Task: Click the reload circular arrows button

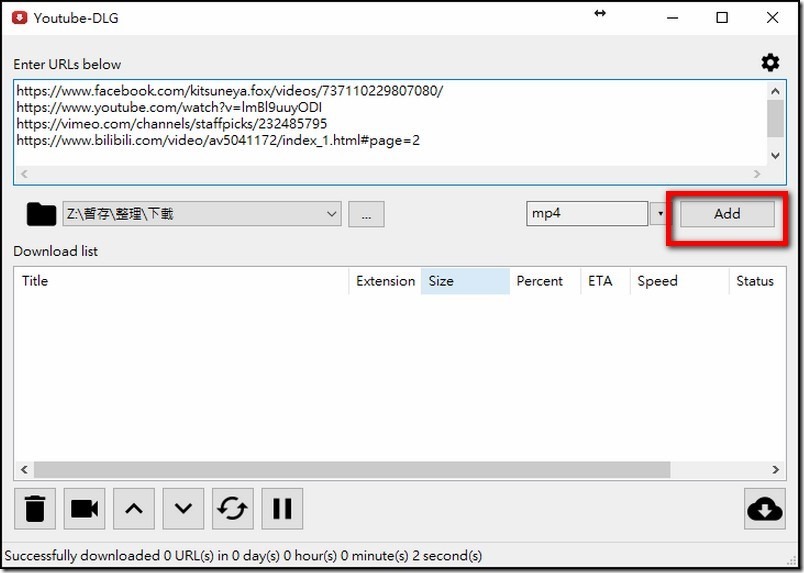Action: [x=233, y=509]
